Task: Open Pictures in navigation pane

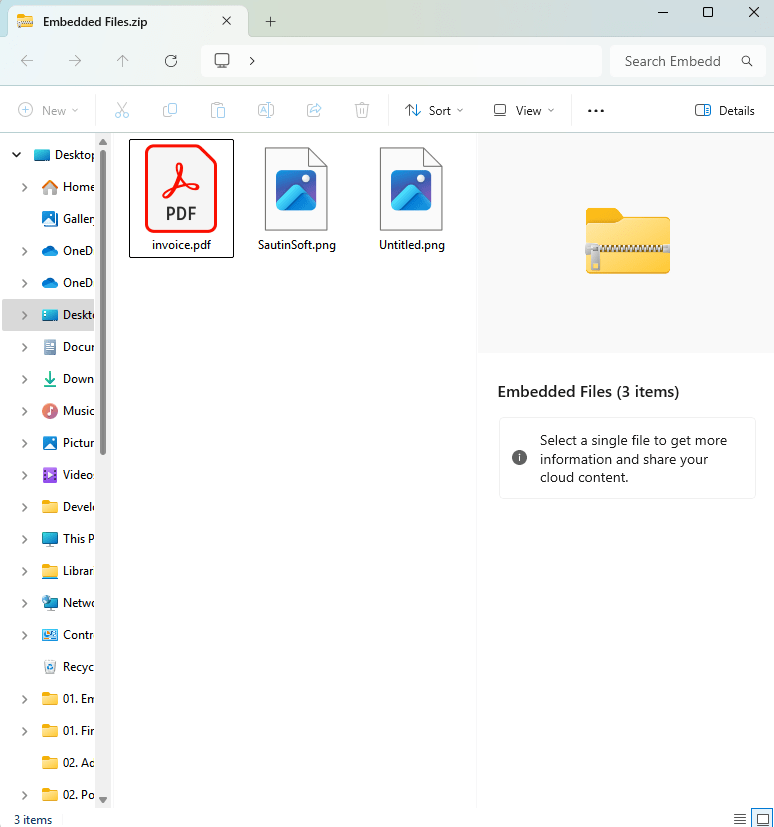Action: point(67,443)
